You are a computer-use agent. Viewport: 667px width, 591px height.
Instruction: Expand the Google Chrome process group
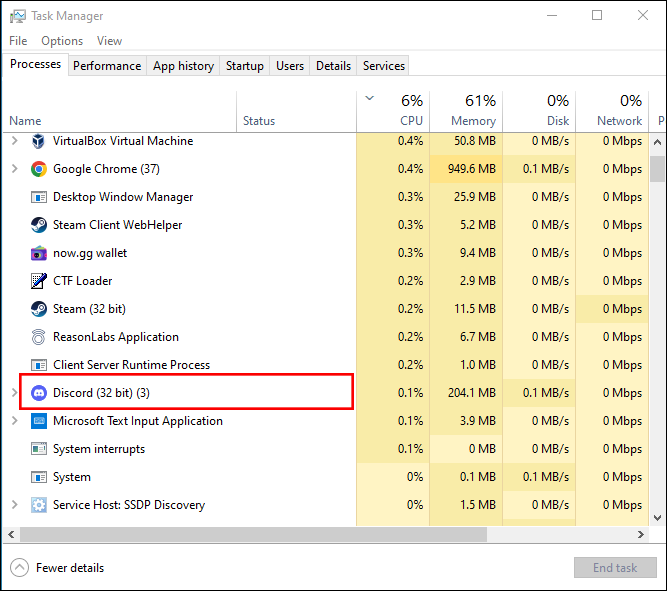(14, 169)
